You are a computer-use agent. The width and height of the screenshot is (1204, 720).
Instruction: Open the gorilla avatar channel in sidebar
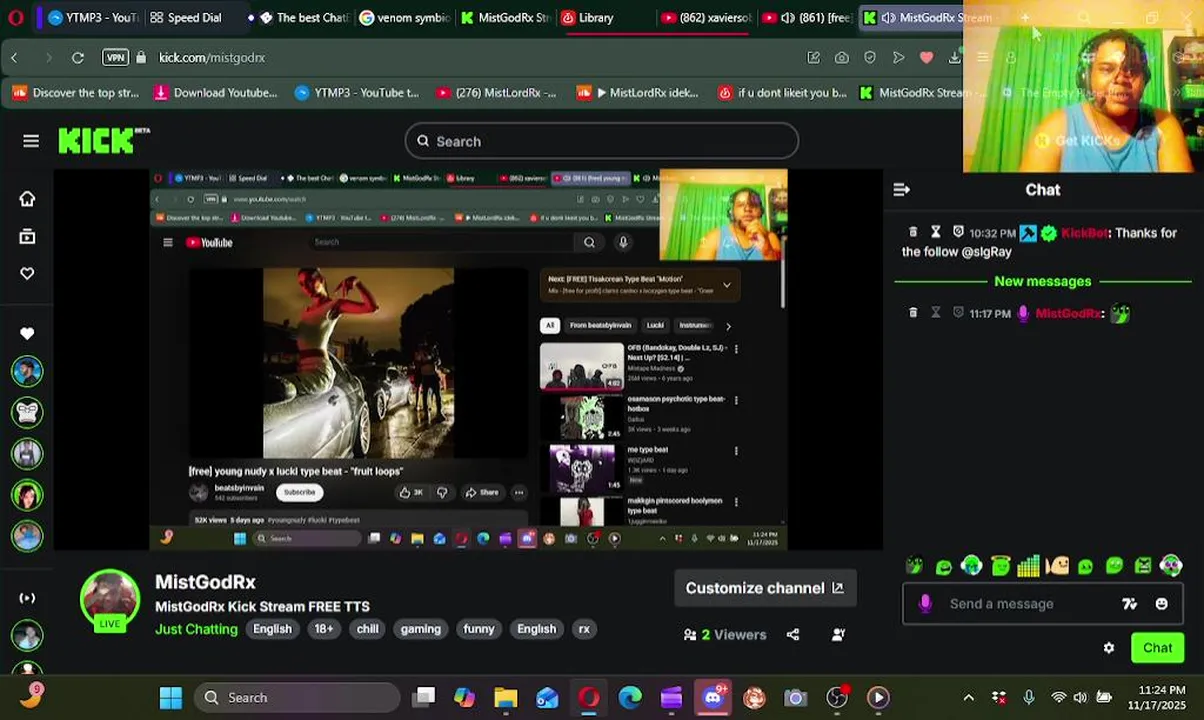pyautogui.click(x=27, y=412)
